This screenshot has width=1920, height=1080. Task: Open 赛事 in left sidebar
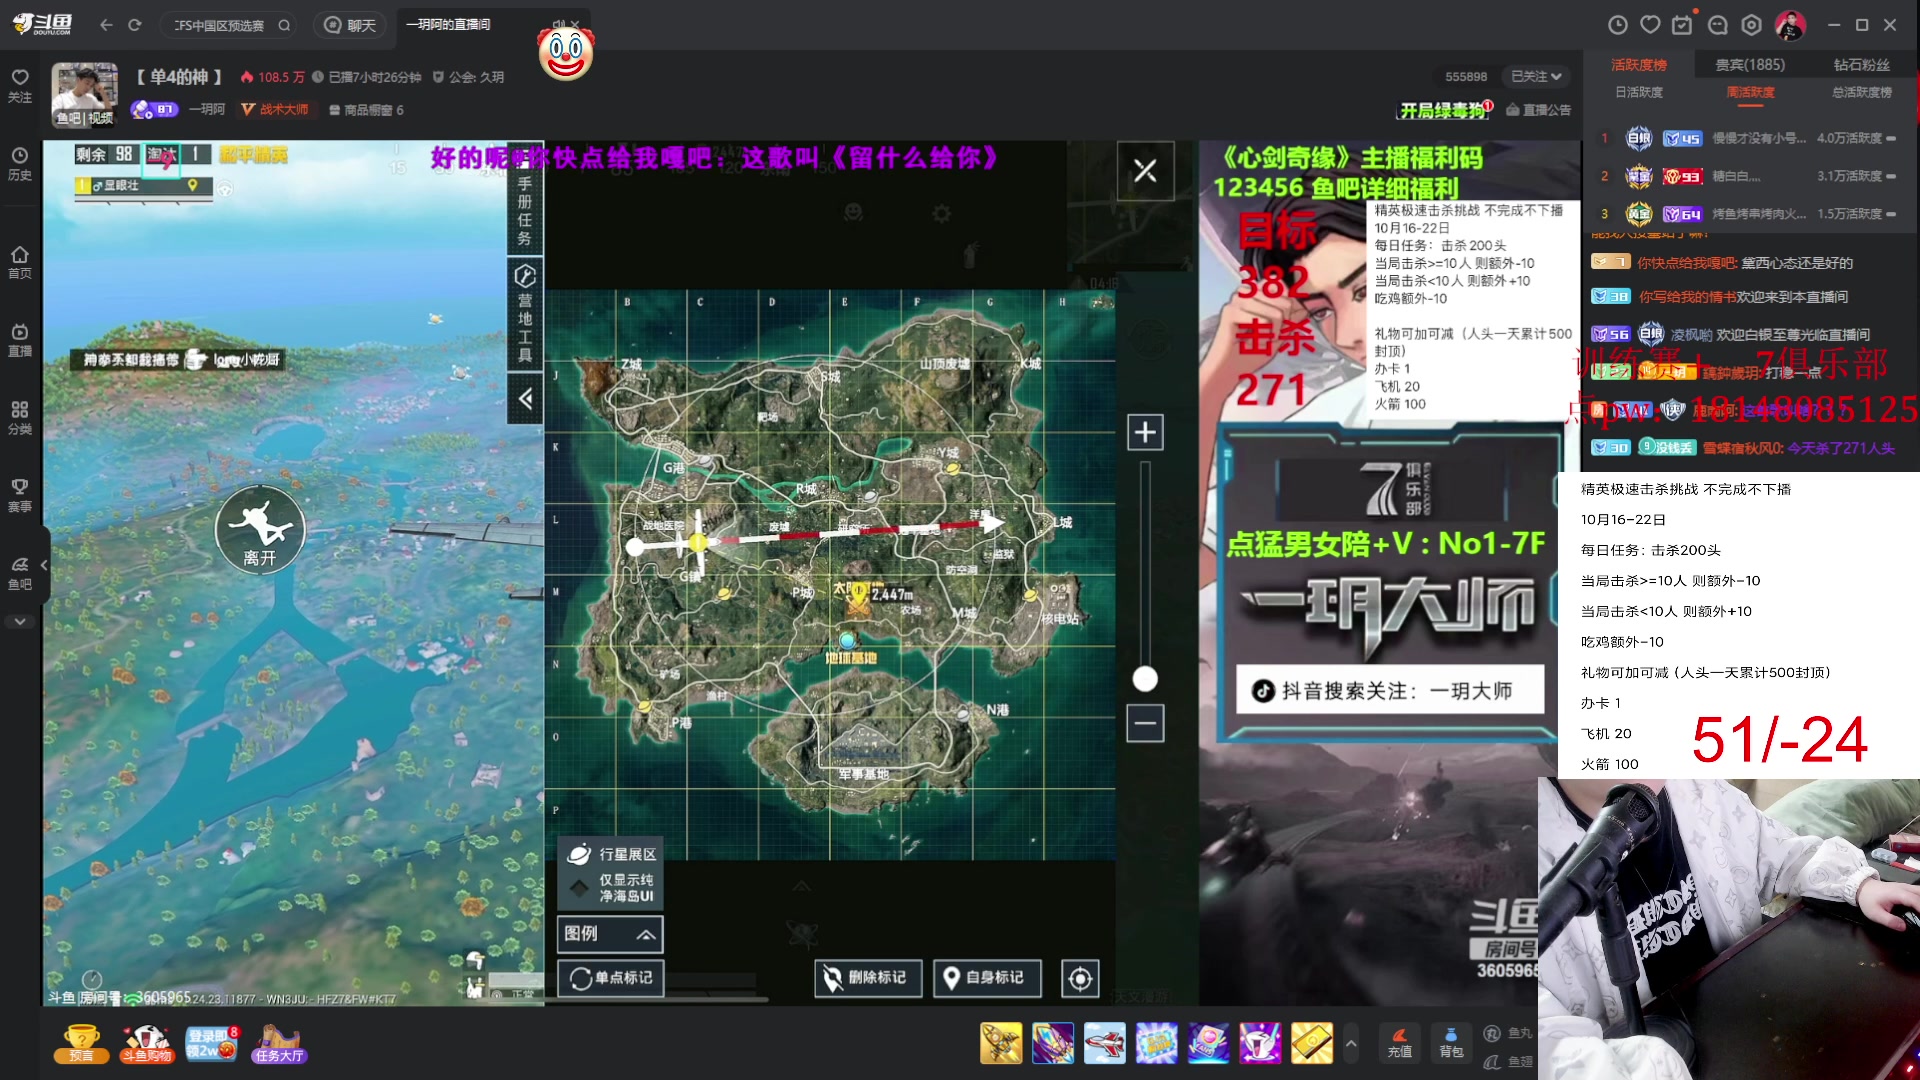[20, 496]
